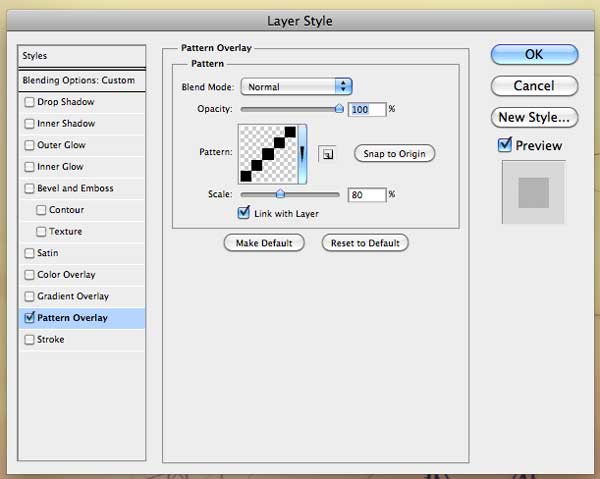Image resolution: width=600 pixels, height=479 pixels.
Task: Click the Scale slider handle
Action: 280,194
